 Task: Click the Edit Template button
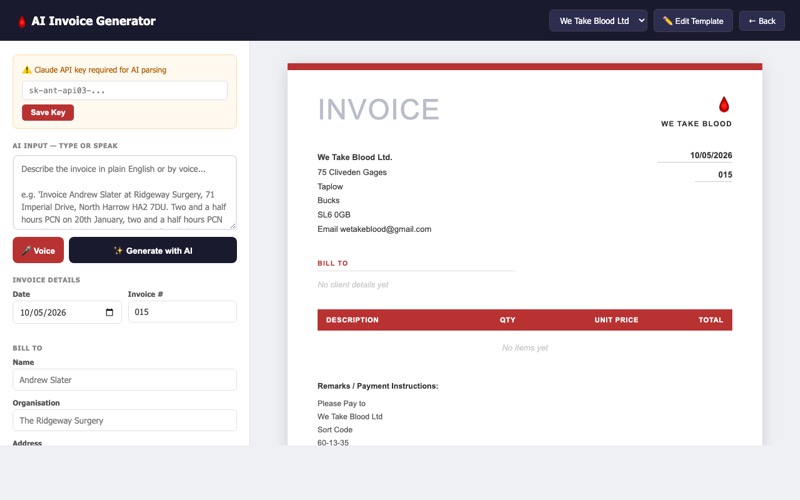[693, 21]
